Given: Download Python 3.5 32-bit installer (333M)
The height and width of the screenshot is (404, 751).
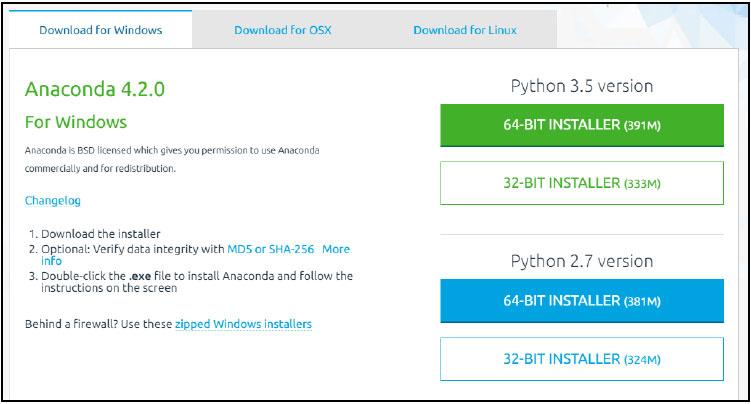Looking at the screenshot, I should (x=582, y=183).
